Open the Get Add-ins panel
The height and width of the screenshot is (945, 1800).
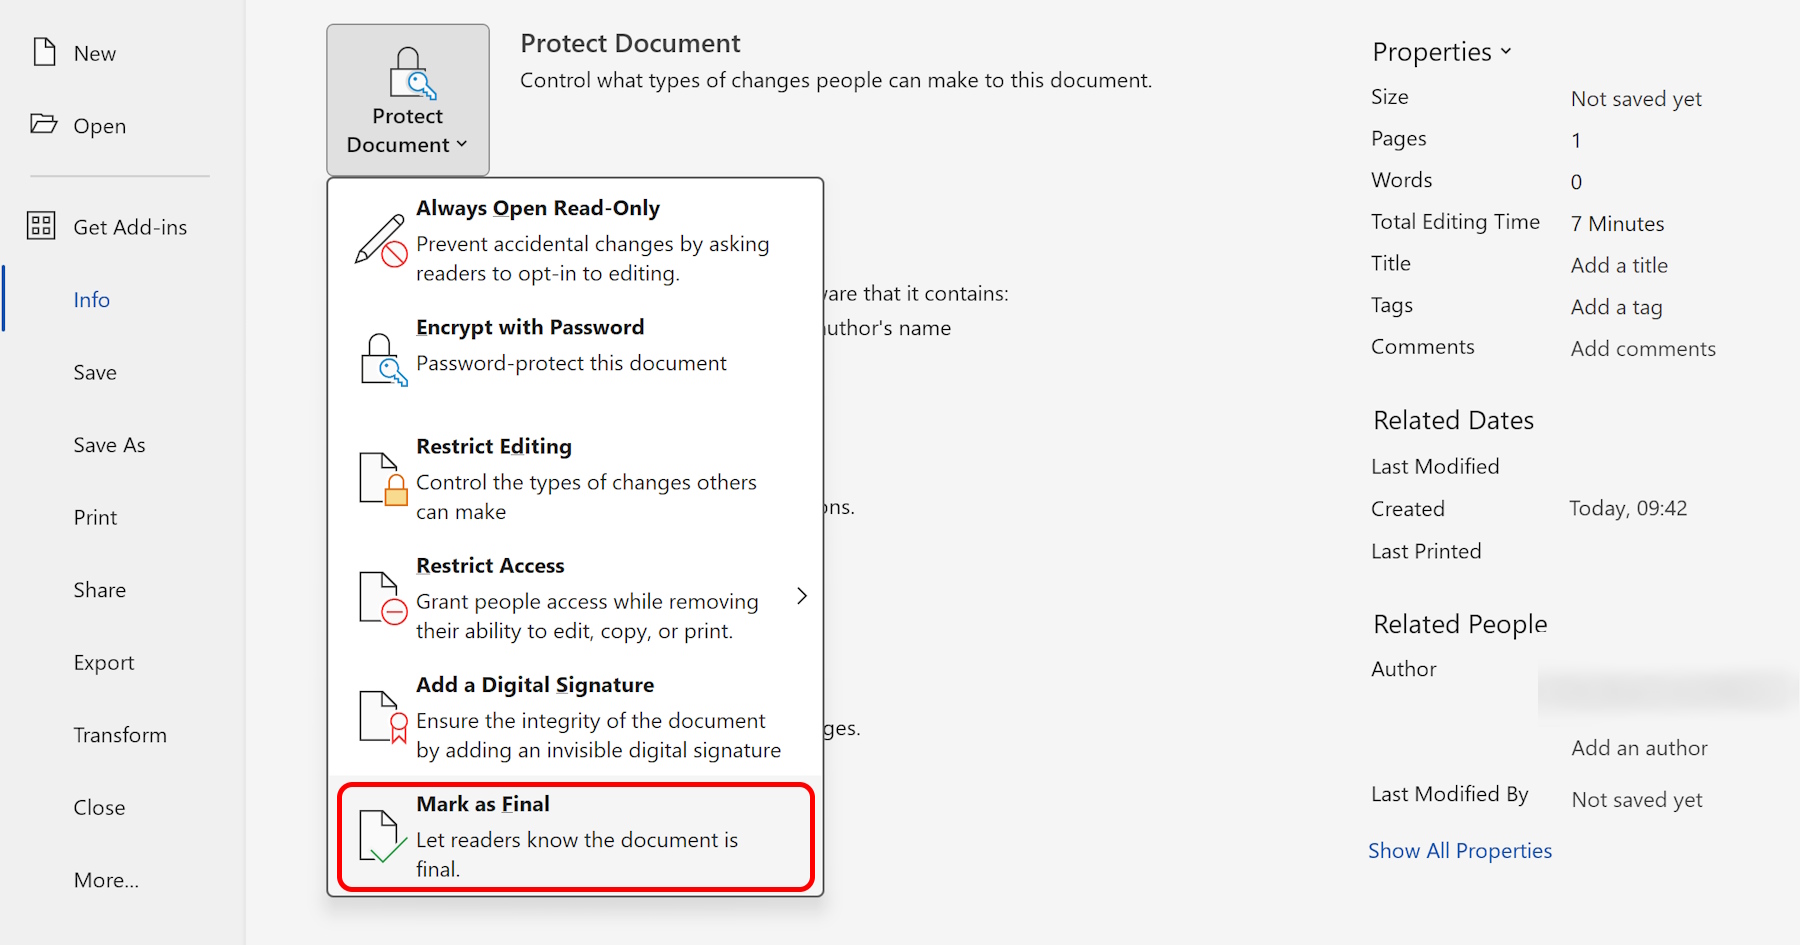129,226
